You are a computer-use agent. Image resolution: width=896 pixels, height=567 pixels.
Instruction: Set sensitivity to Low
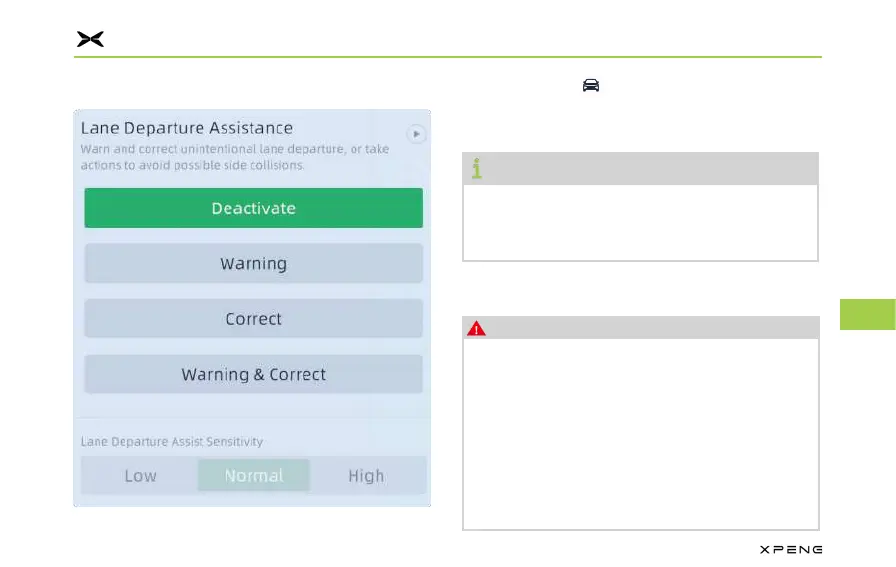(140, 476)
